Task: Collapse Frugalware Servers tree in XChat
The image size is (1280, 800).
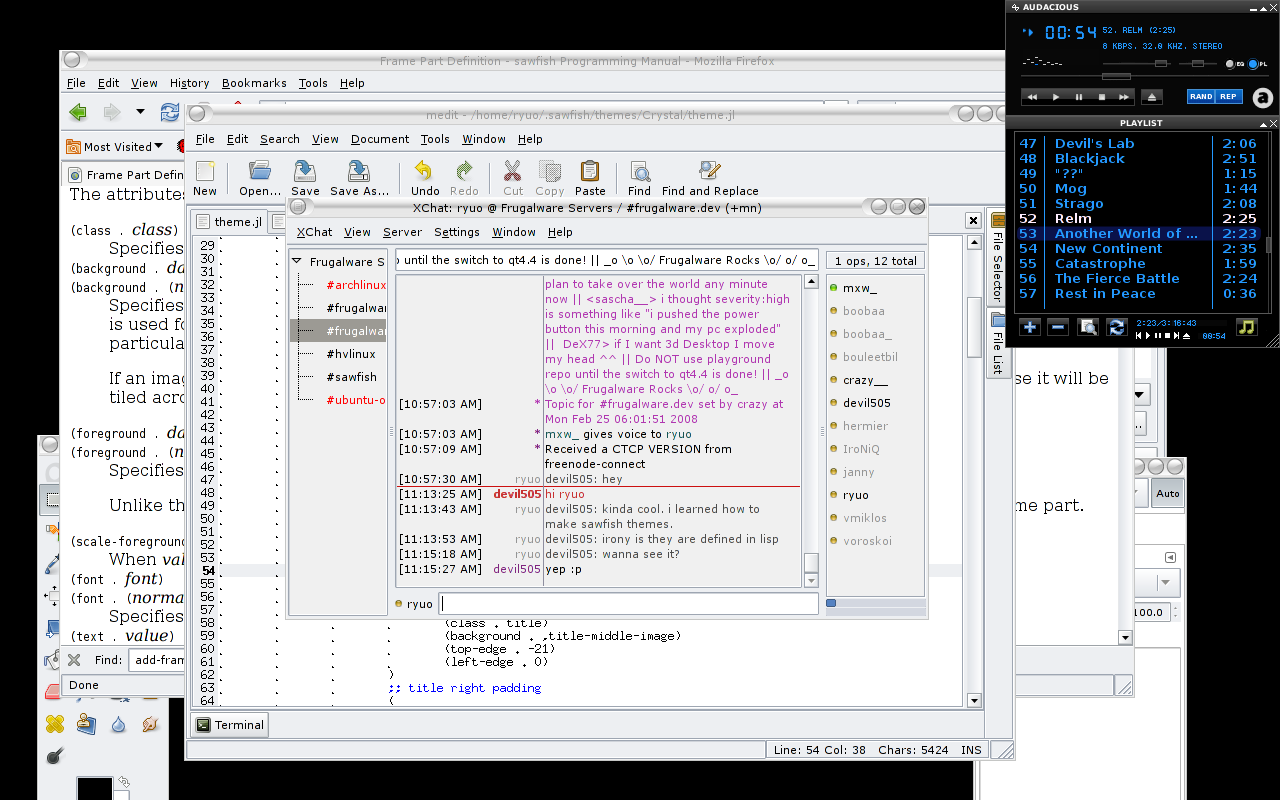Action: click(x=297, y=262)
